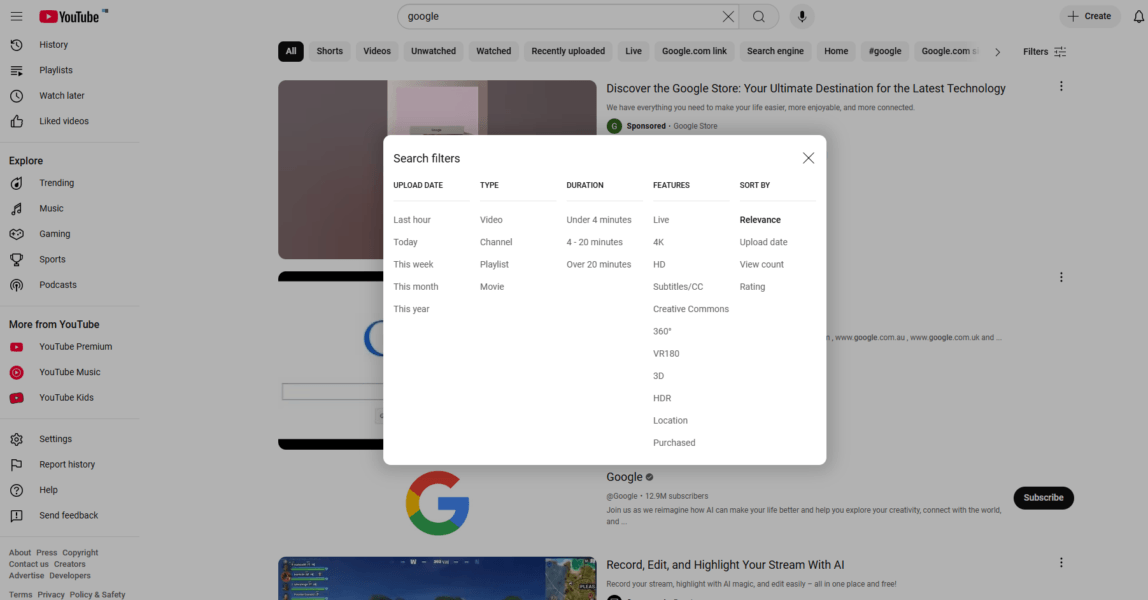Open the hamburger navigation menu

(x=16, y=16)
